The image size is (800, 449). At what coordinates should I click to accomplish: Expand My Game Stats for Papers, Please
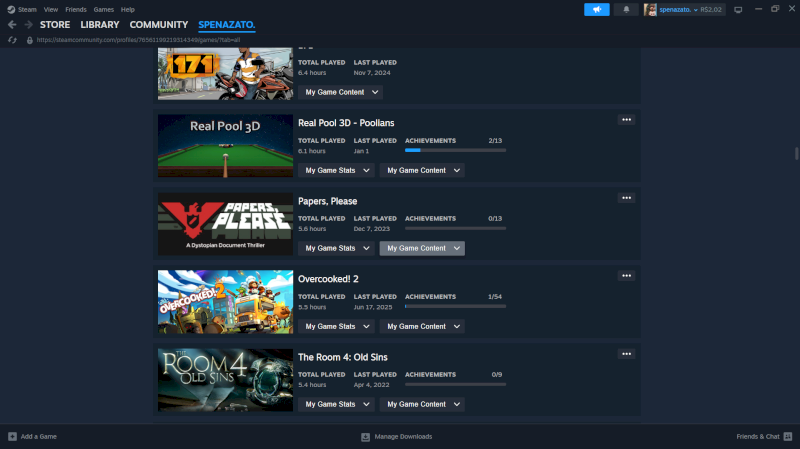pyautogui.click(x=336, y=248)
